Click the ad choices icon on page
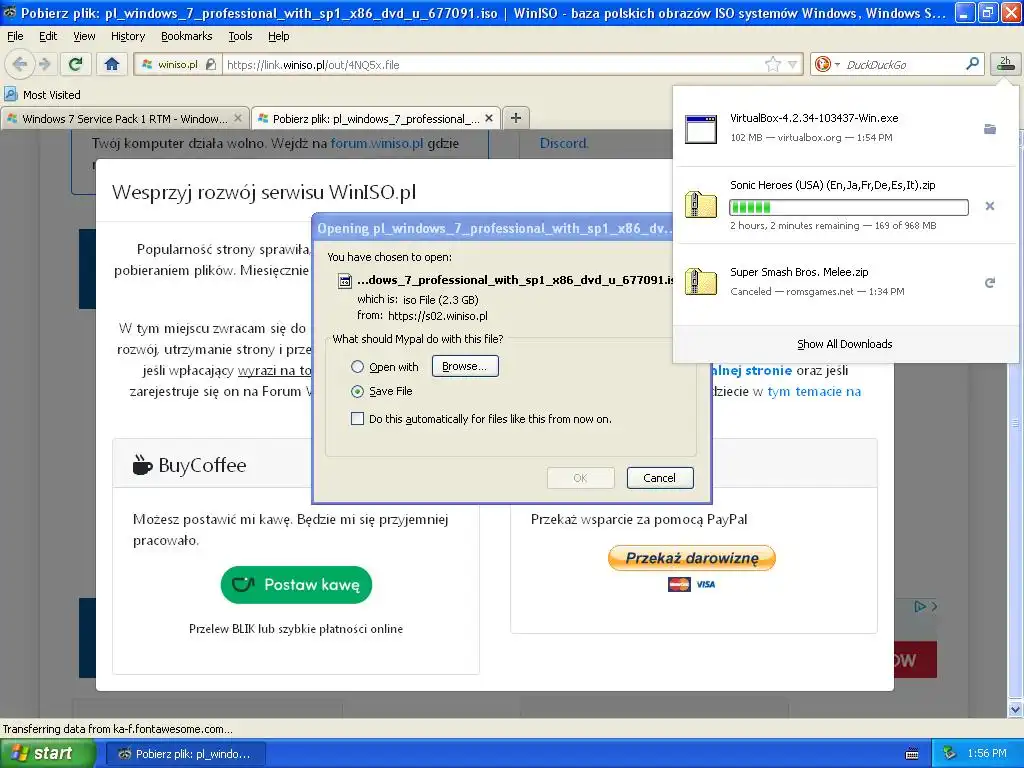The width and height of the screenshot is (1024, 768). [x=920, y=607]
